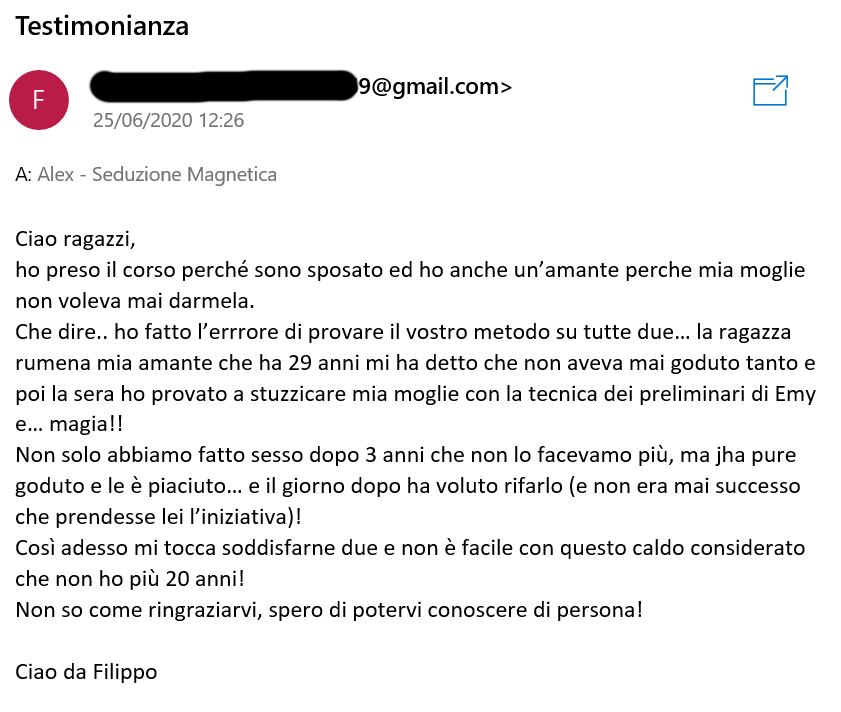Image resolution: width=841 pixels, height=712 pixels.
Task: Select the sender gmail.com address
Action: click(435, 86)
